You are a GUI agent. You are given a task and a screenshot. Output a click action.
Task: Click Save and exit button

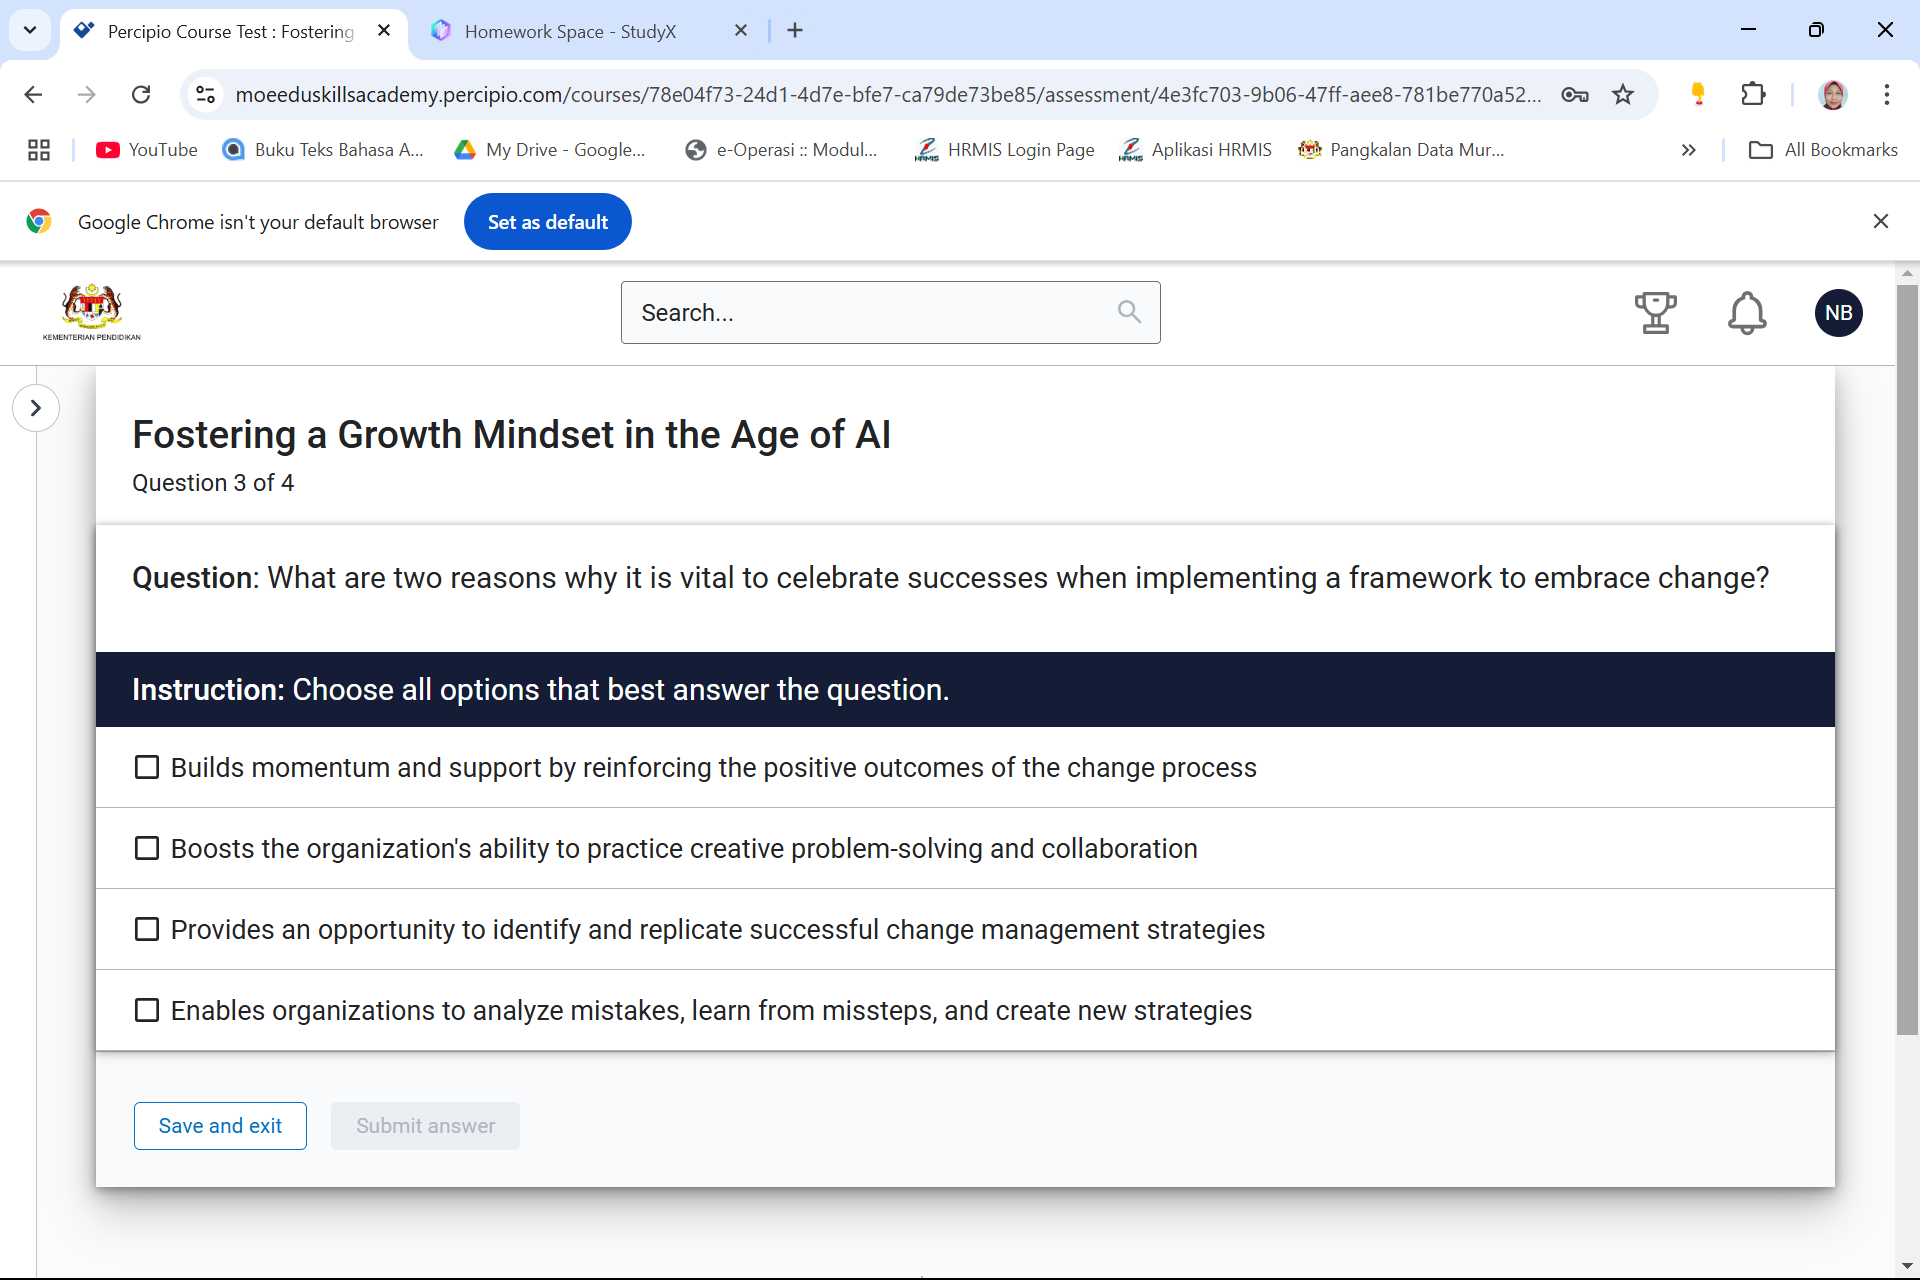pos(220,1126)
